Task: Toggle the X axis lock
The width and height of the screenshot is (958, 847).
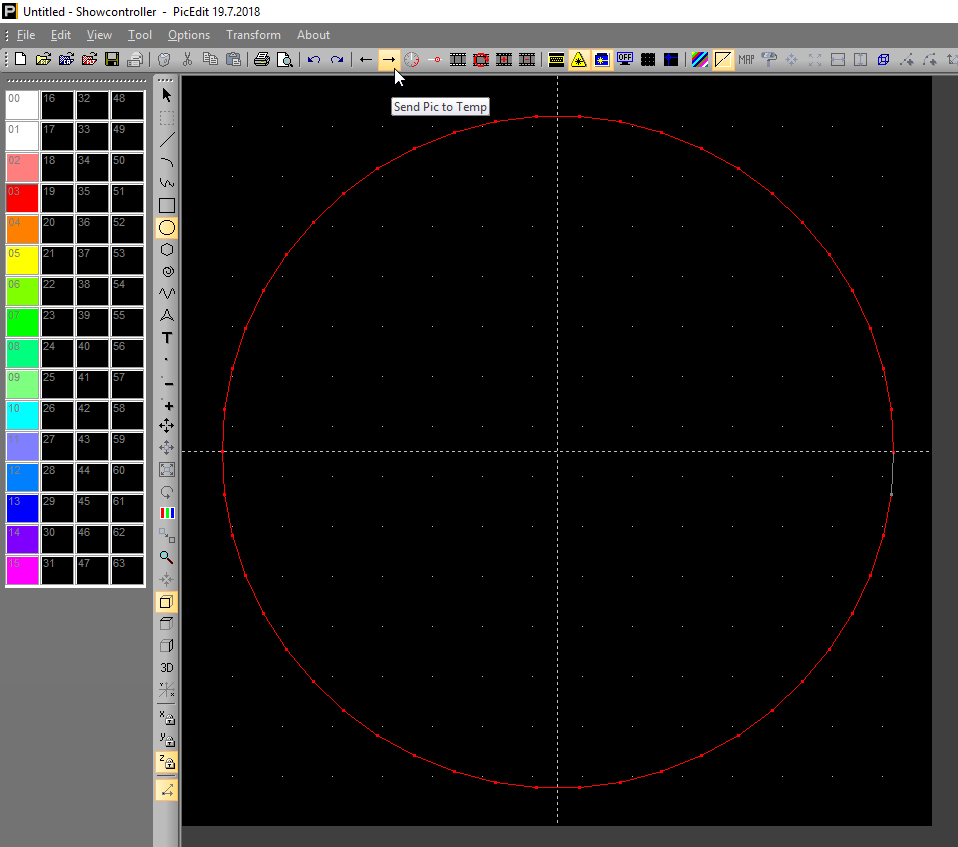Action: click(167, 716)
